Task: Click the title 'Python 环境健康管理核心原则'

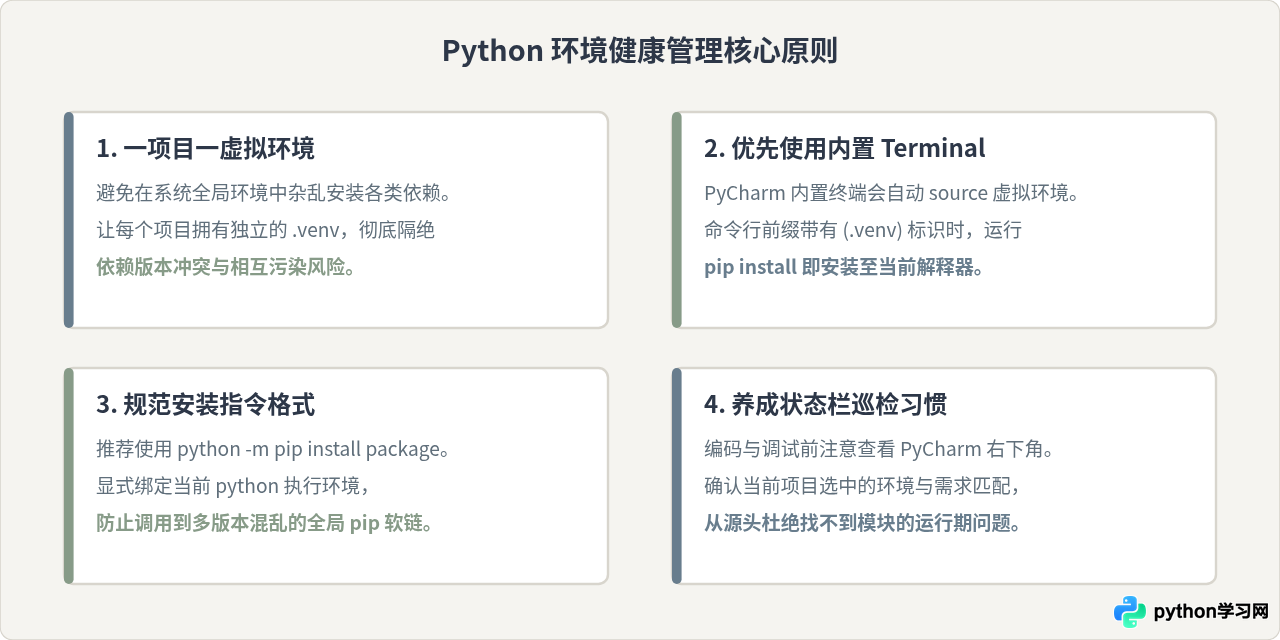Action: [x=640, y=51]
